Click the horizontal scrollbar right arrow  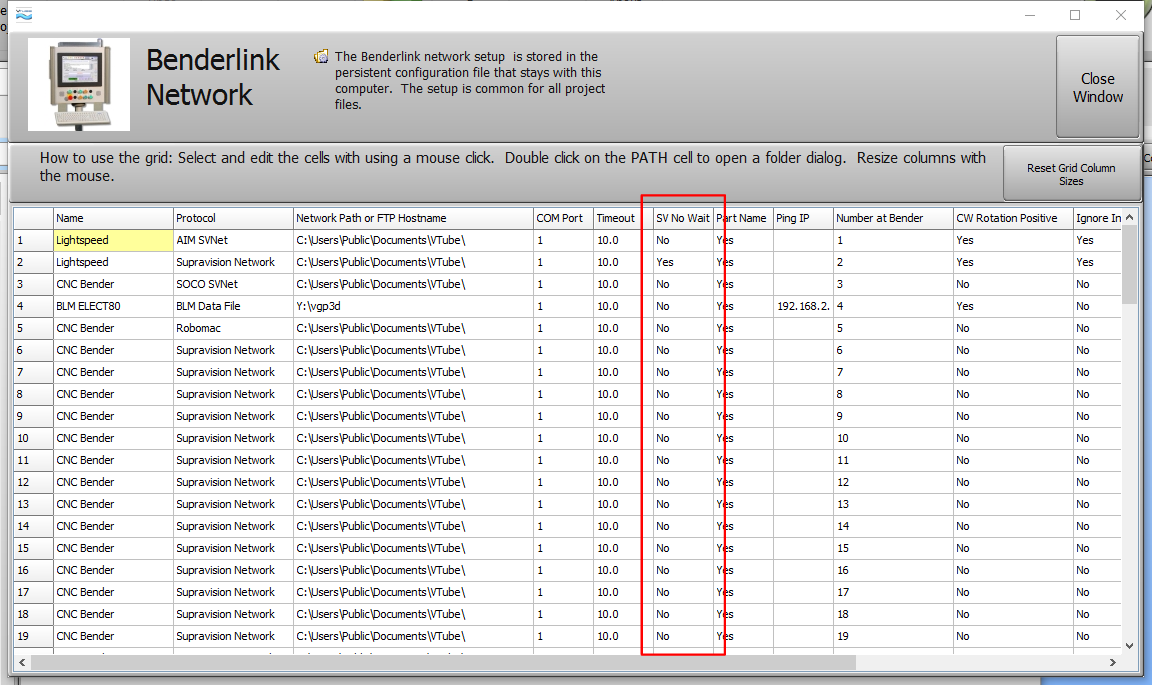click(1113, 662)
